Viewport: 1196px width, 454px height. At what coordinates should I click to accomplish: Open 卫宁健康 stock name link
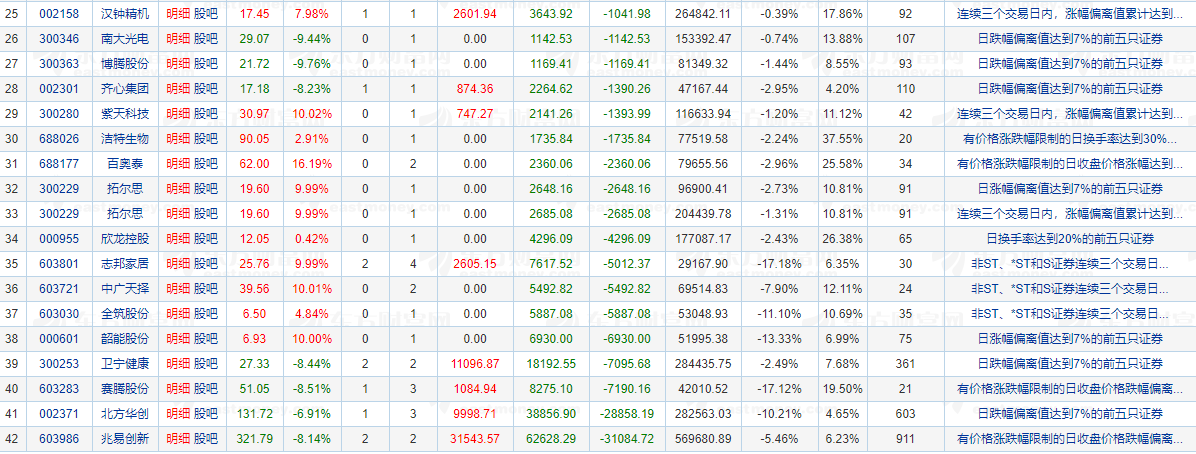(125, 364)
